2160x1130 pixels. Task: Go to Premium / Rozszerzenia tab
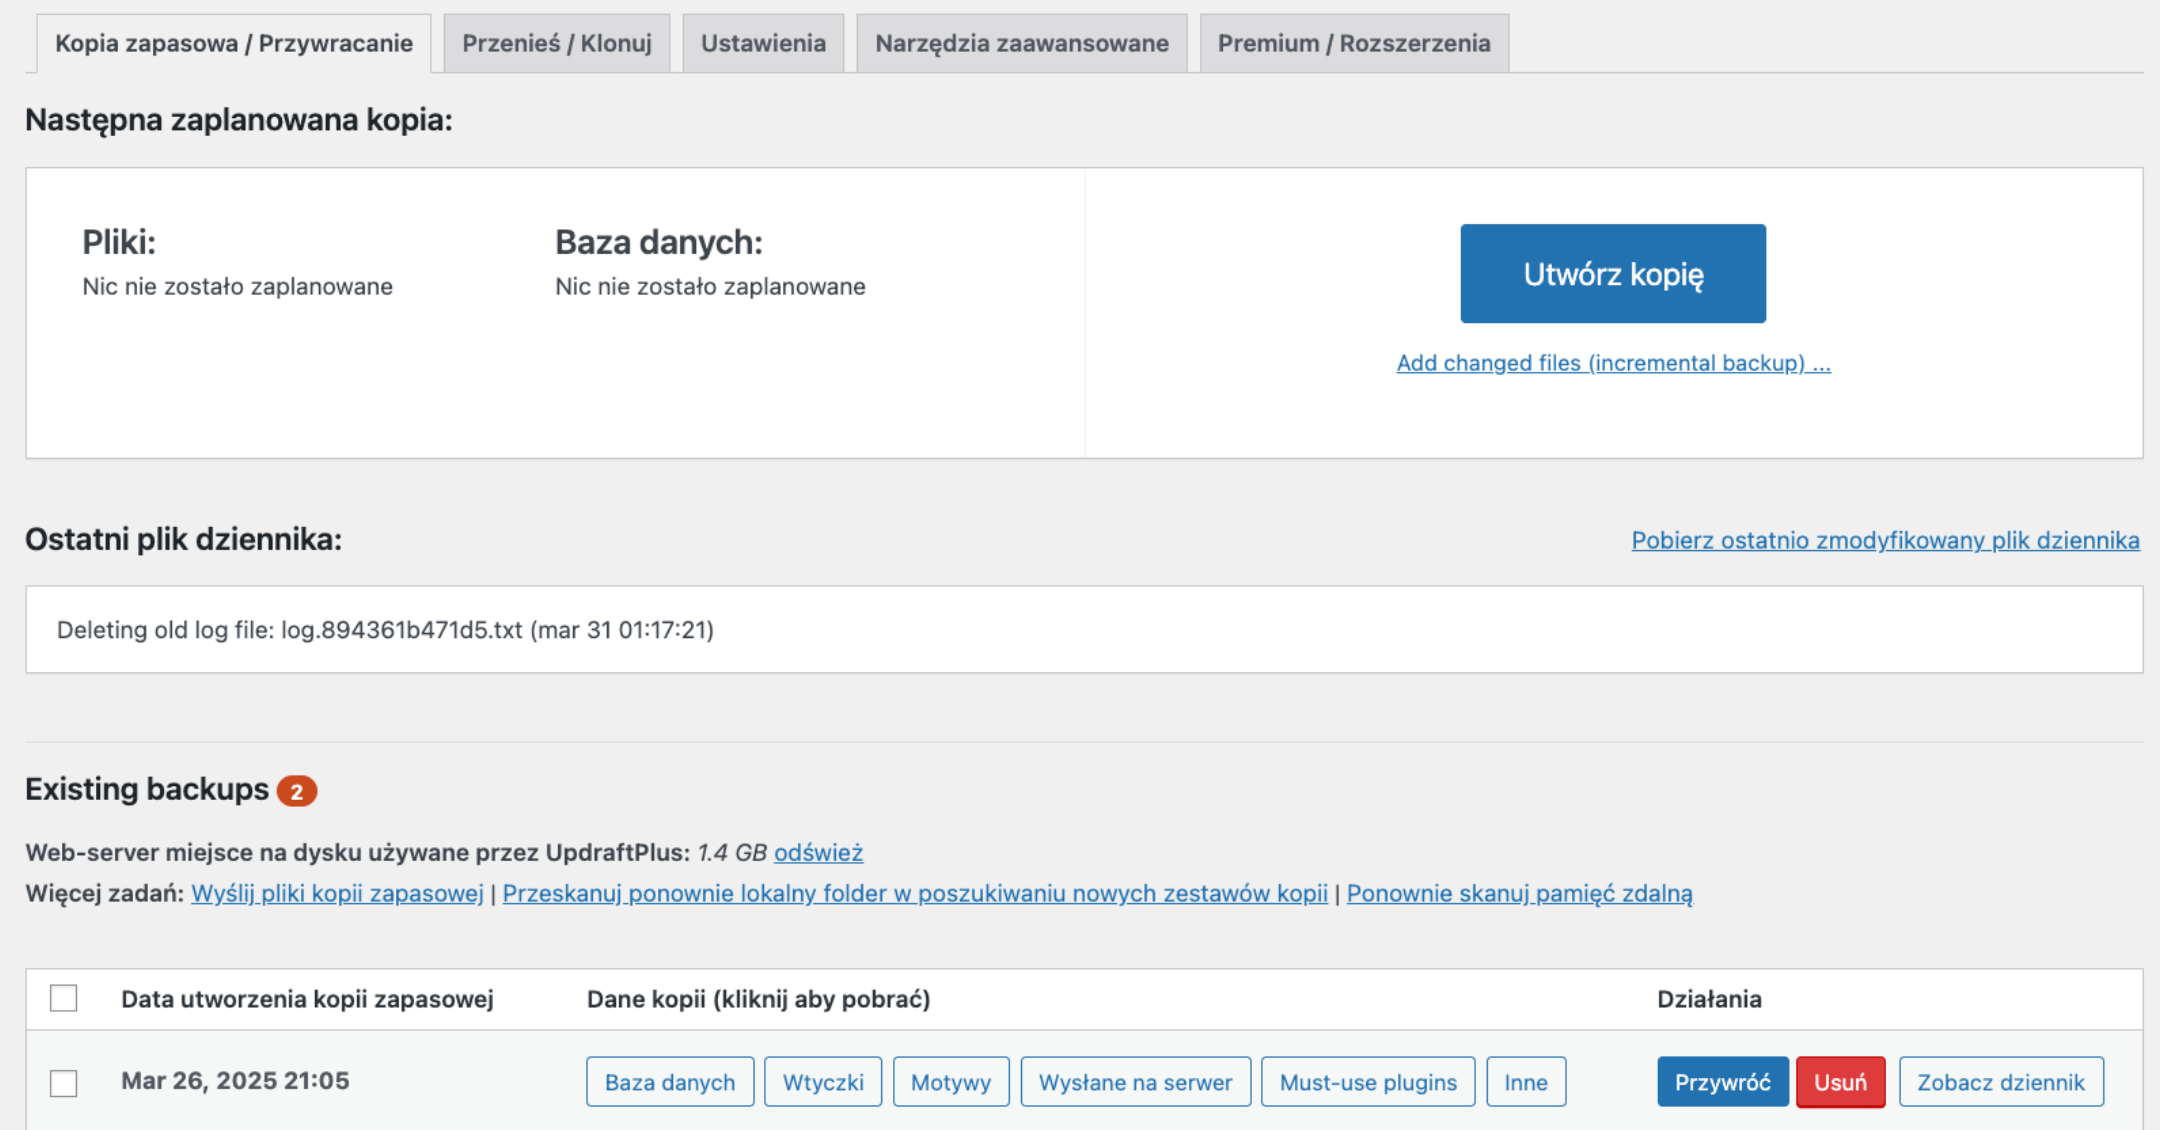click(1353, 43)
